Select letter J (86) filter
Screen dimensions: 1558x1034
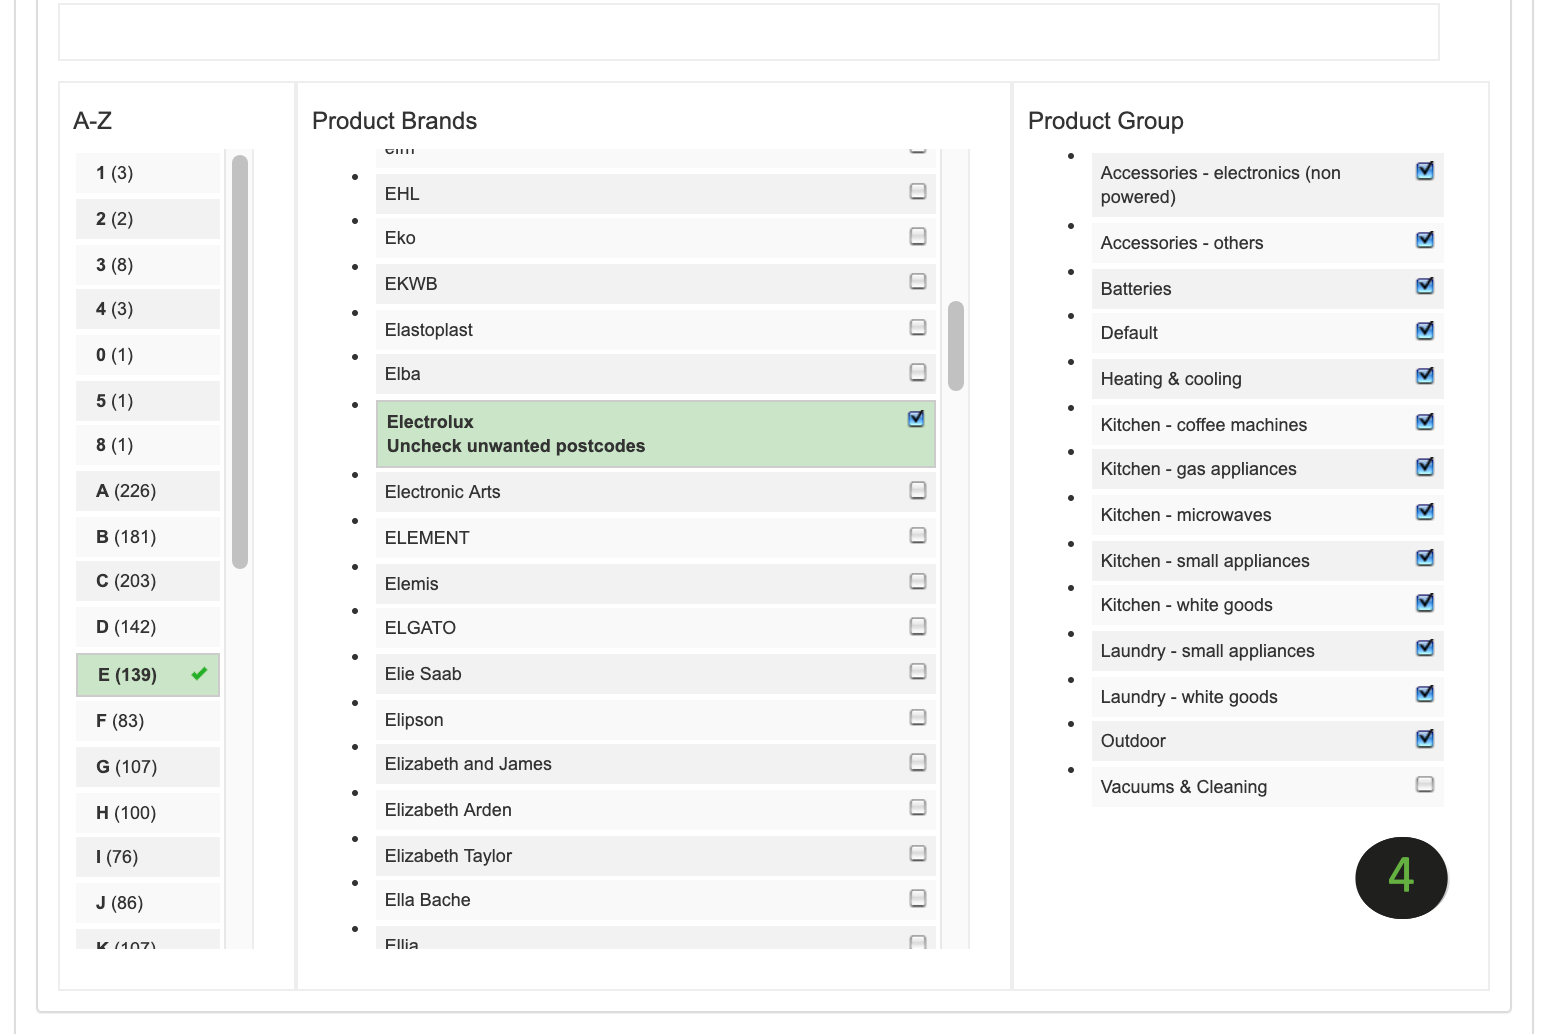148,903
